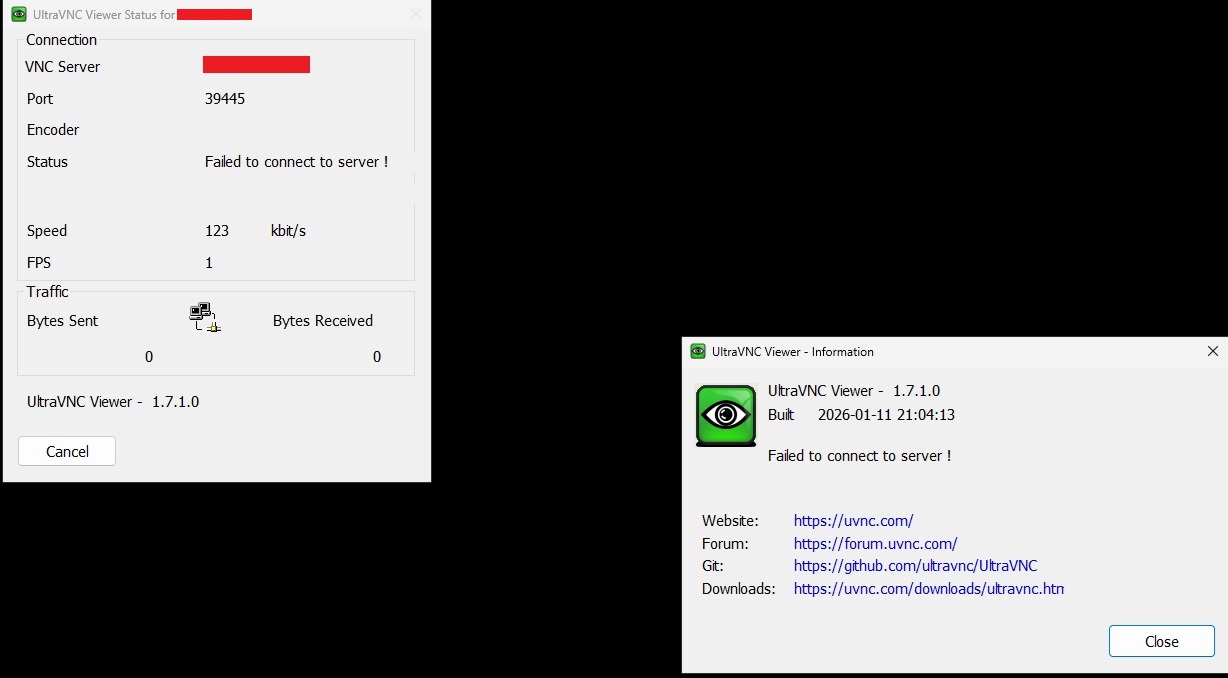Click the Downloads: label
The image size is (1228, 678).
pyautogui.click(x=738, y=589)
